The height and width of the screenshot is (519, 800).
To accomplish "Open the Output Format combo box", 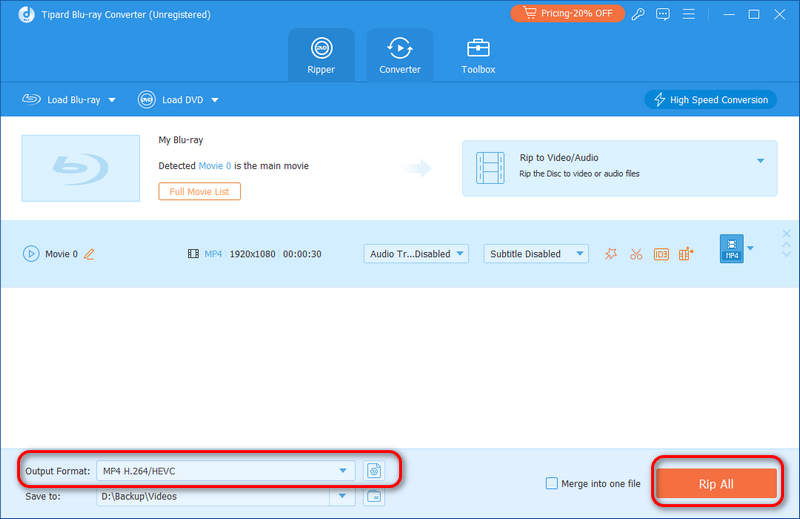I will tap(226, 471).
